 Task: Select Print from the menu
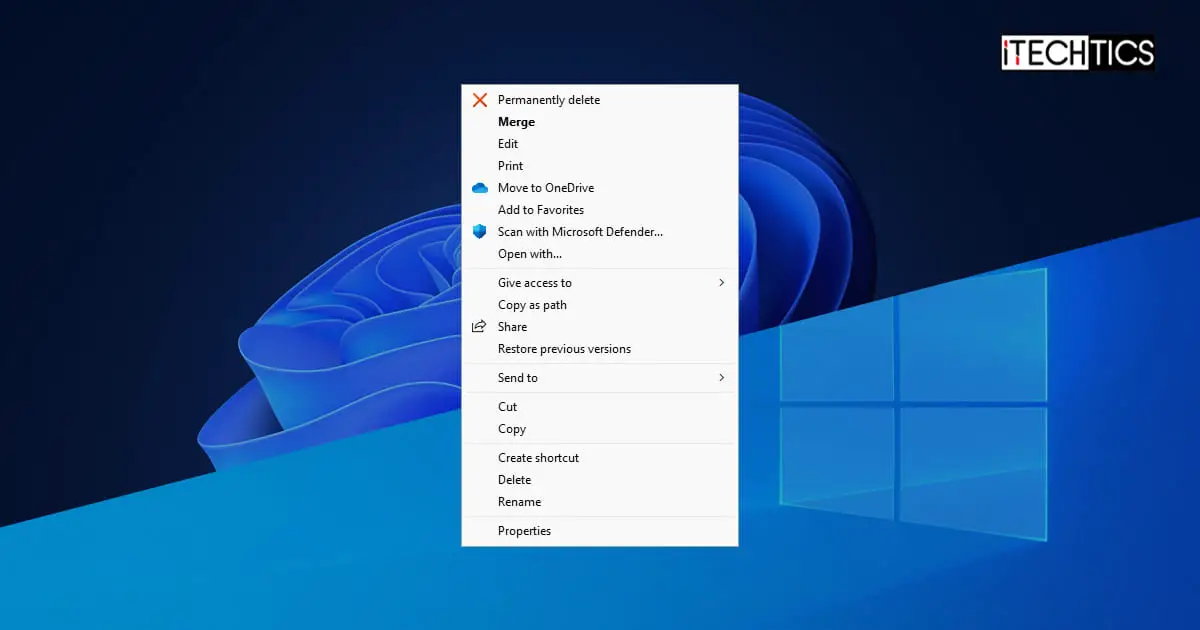coord(600,166)
